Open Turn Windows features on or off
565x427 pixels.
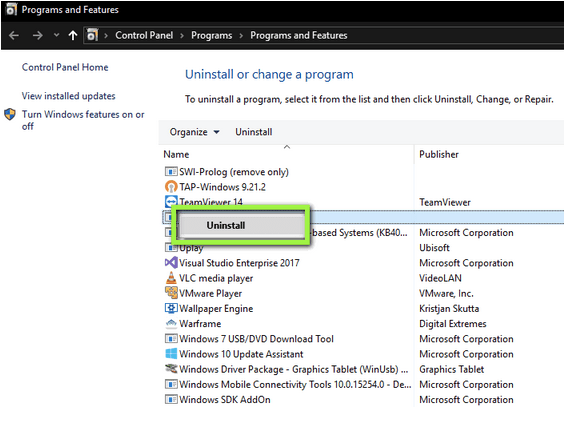[x=83, y=120]
